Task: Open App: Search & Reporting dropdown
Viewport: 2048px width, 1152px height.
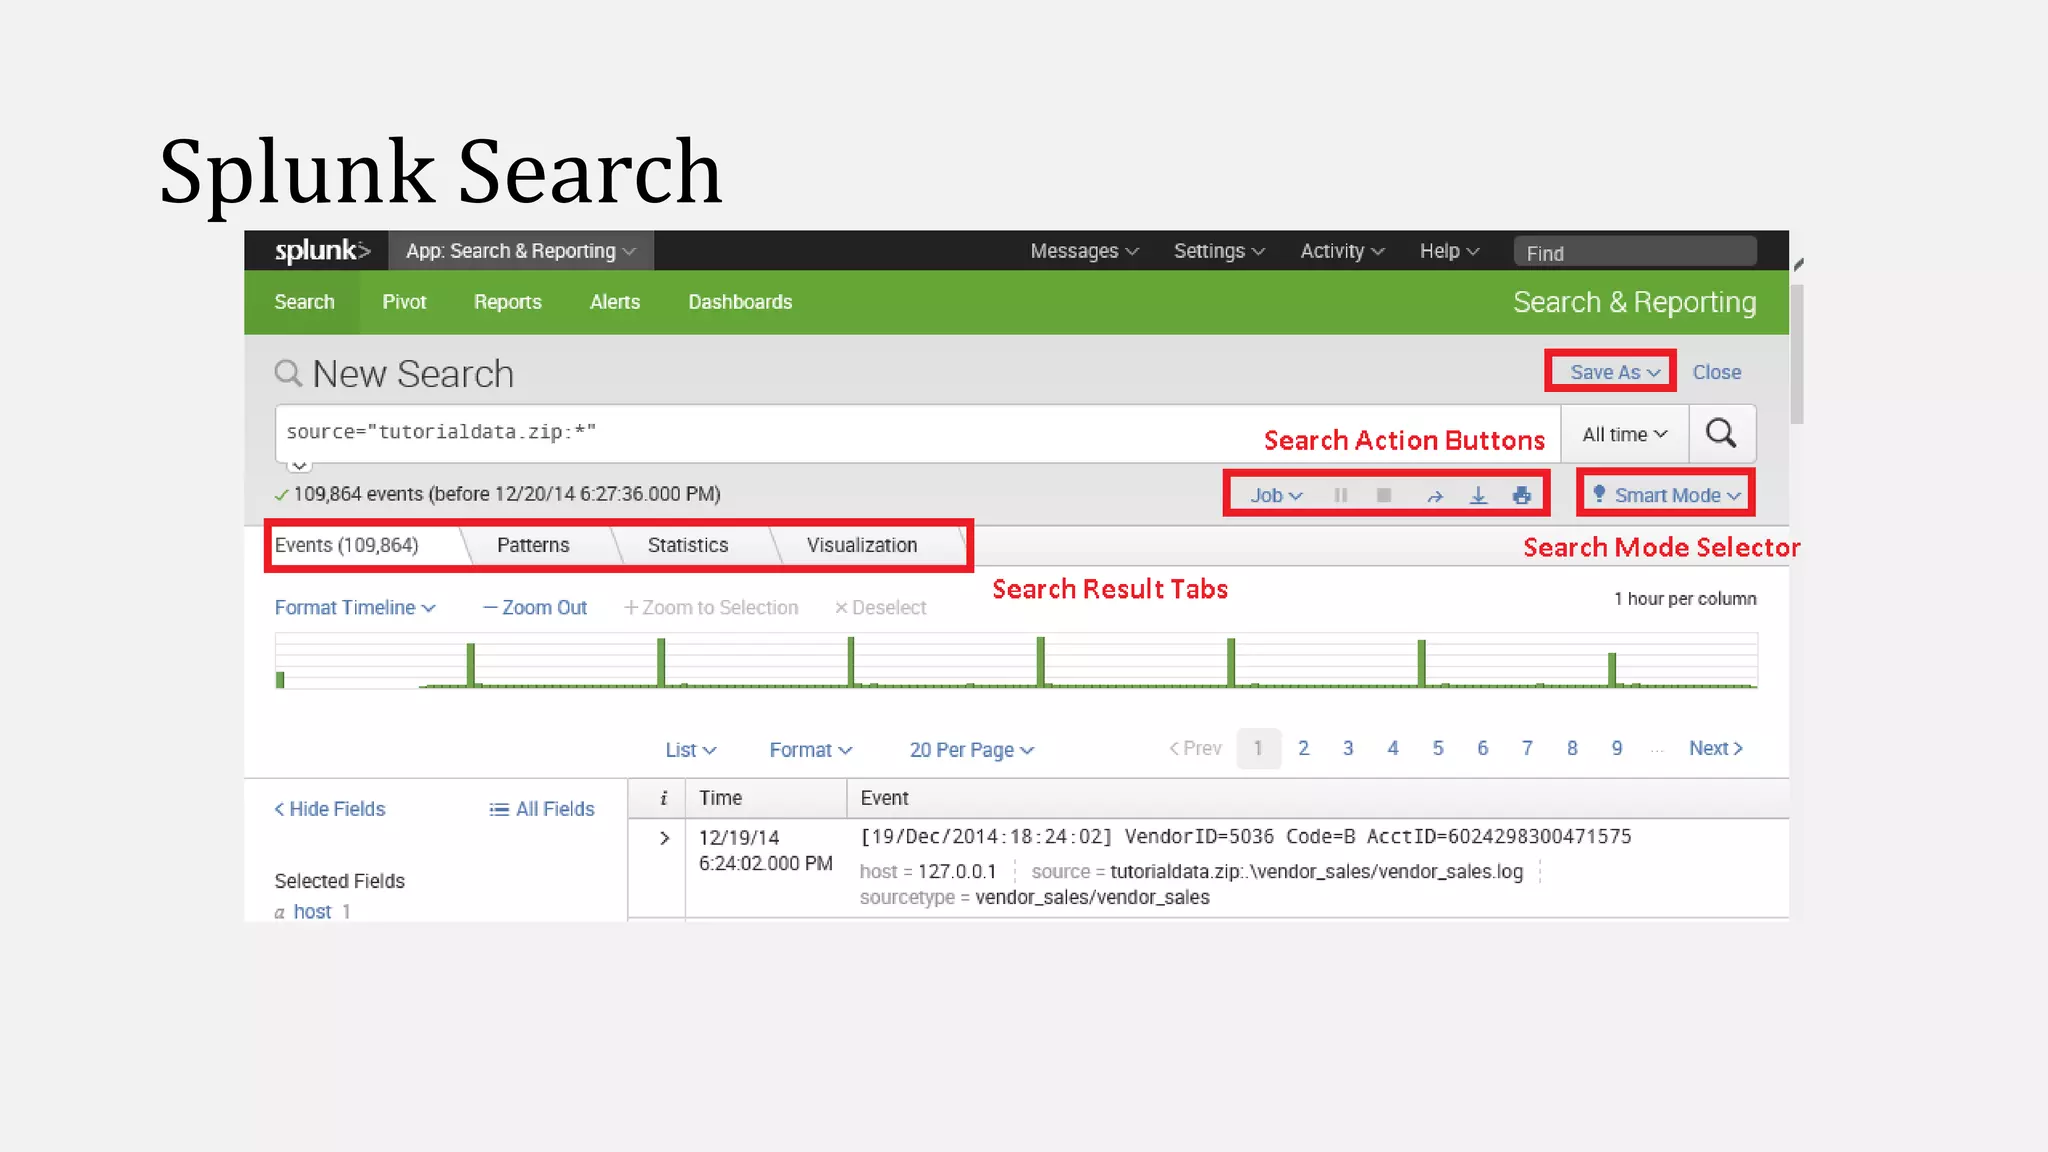Action: tap(521, 251)
